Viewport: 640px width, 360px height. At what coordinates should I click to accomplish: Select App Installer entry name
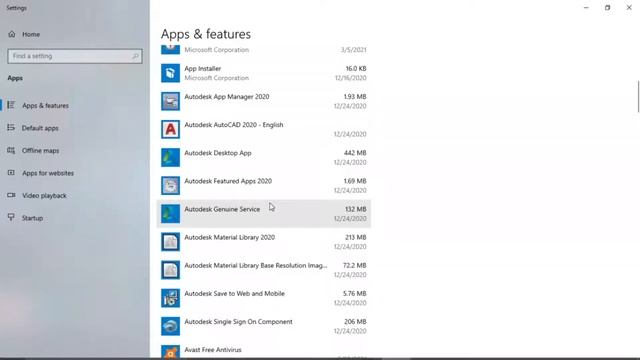(x=202, y=69)
